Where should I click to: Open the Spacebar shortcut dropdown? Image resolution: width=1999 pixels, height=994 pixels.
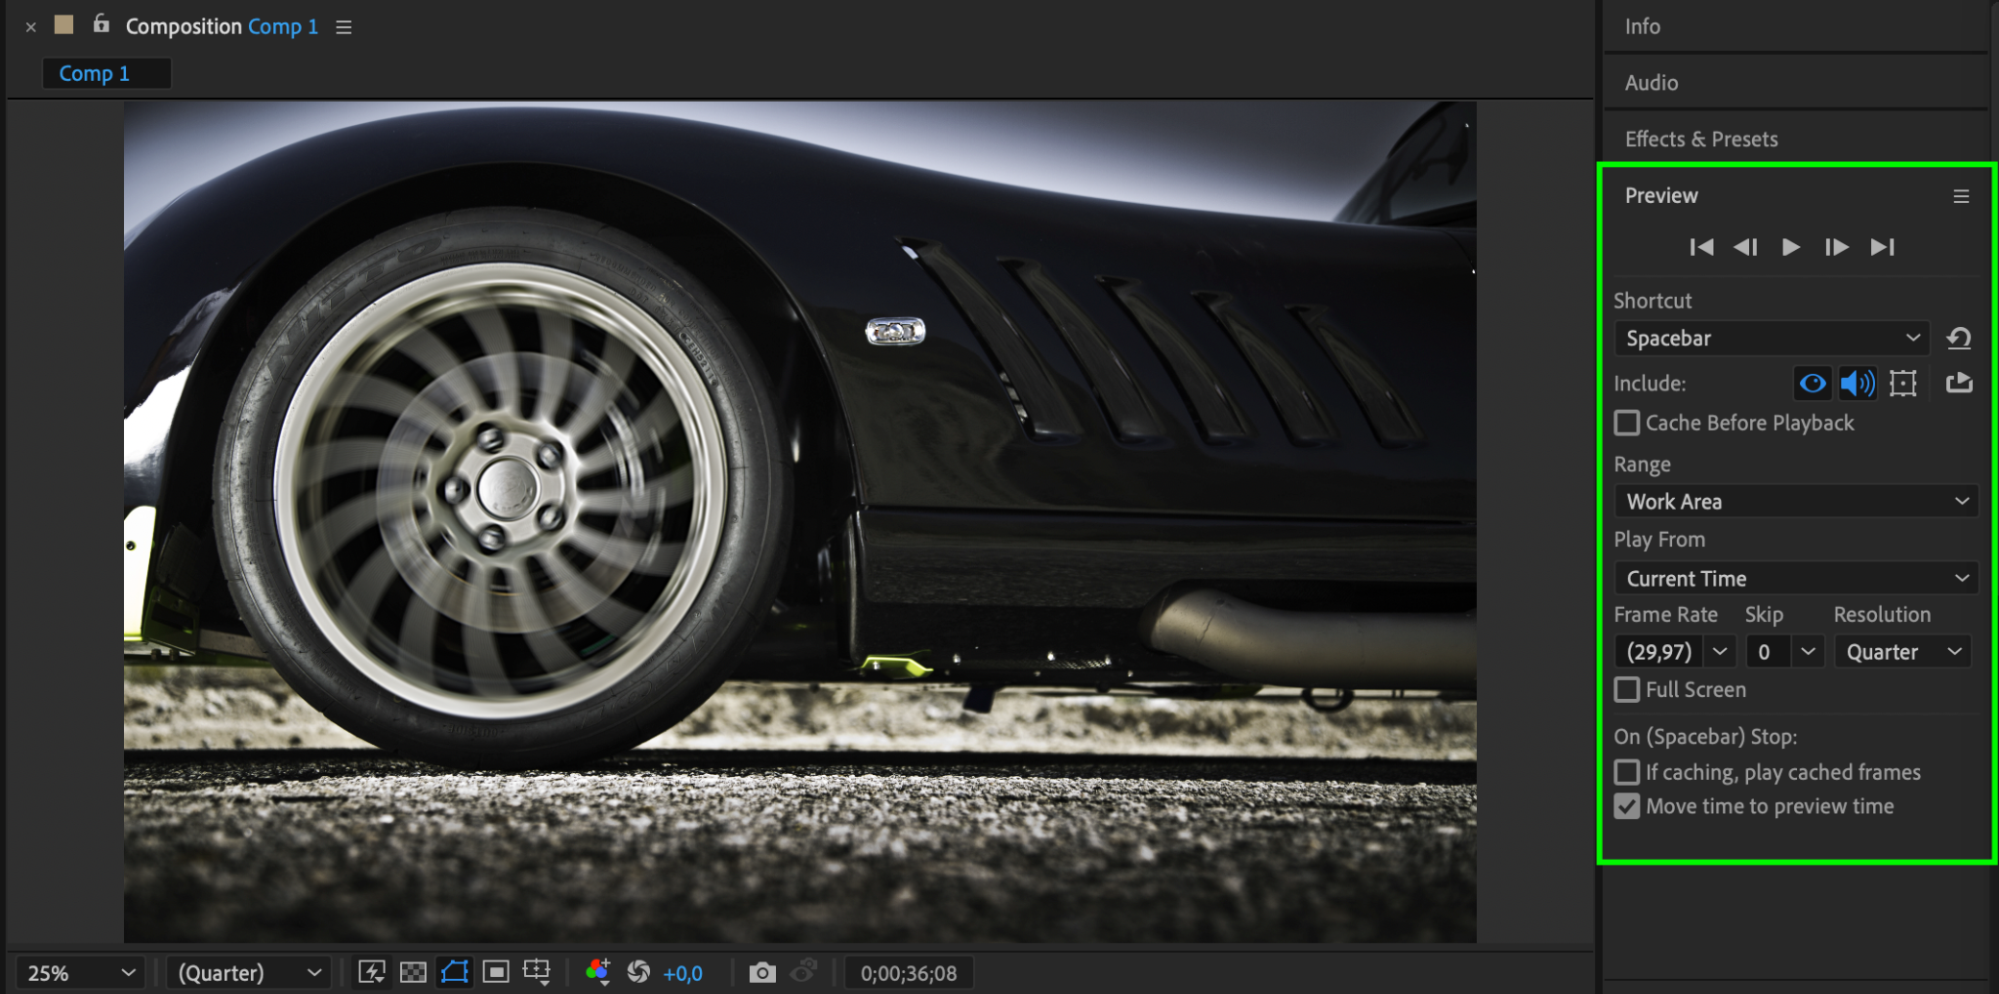coord(1771,339)
